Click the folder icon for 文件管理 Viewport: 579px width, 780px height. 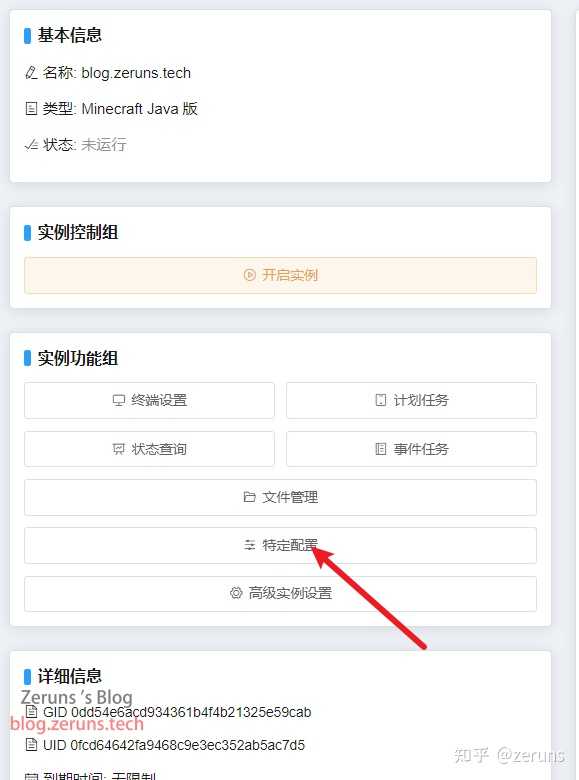(250, 497)
